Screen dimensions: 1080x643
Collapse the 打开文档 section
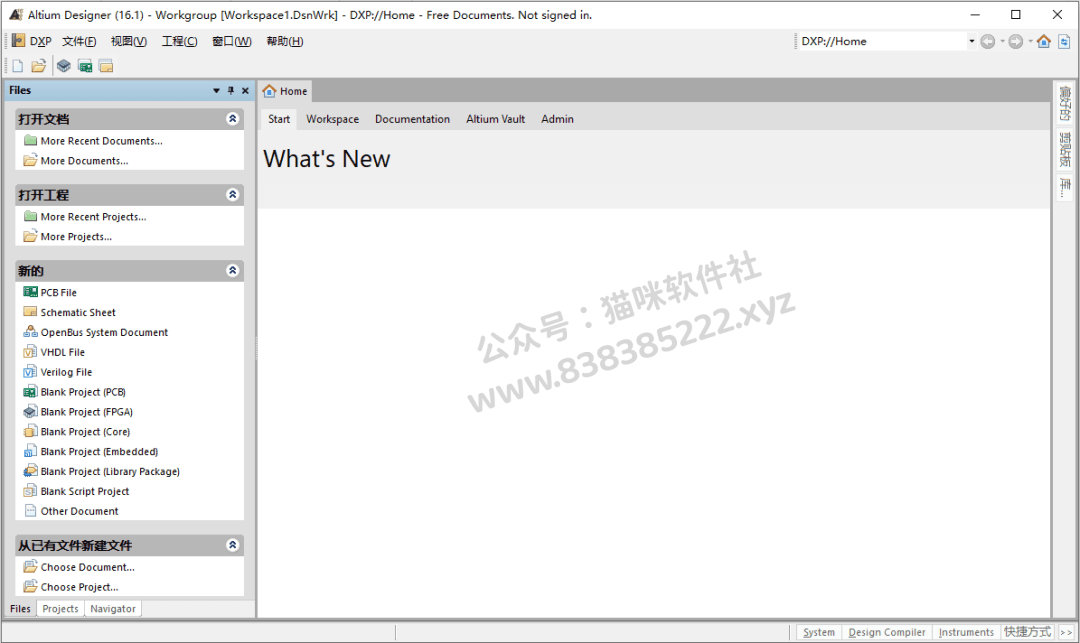pyautogui.click(x=233, y=118)
